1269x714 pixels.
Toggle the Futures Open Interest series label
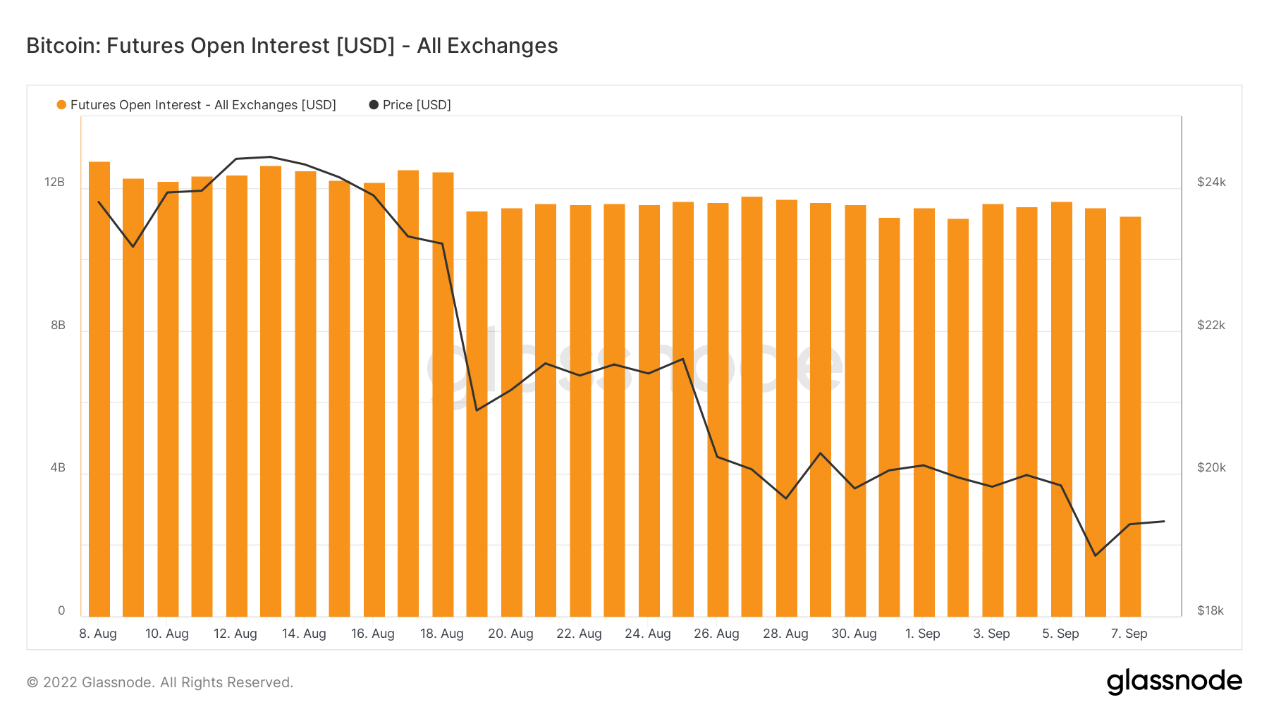(203, 105)
